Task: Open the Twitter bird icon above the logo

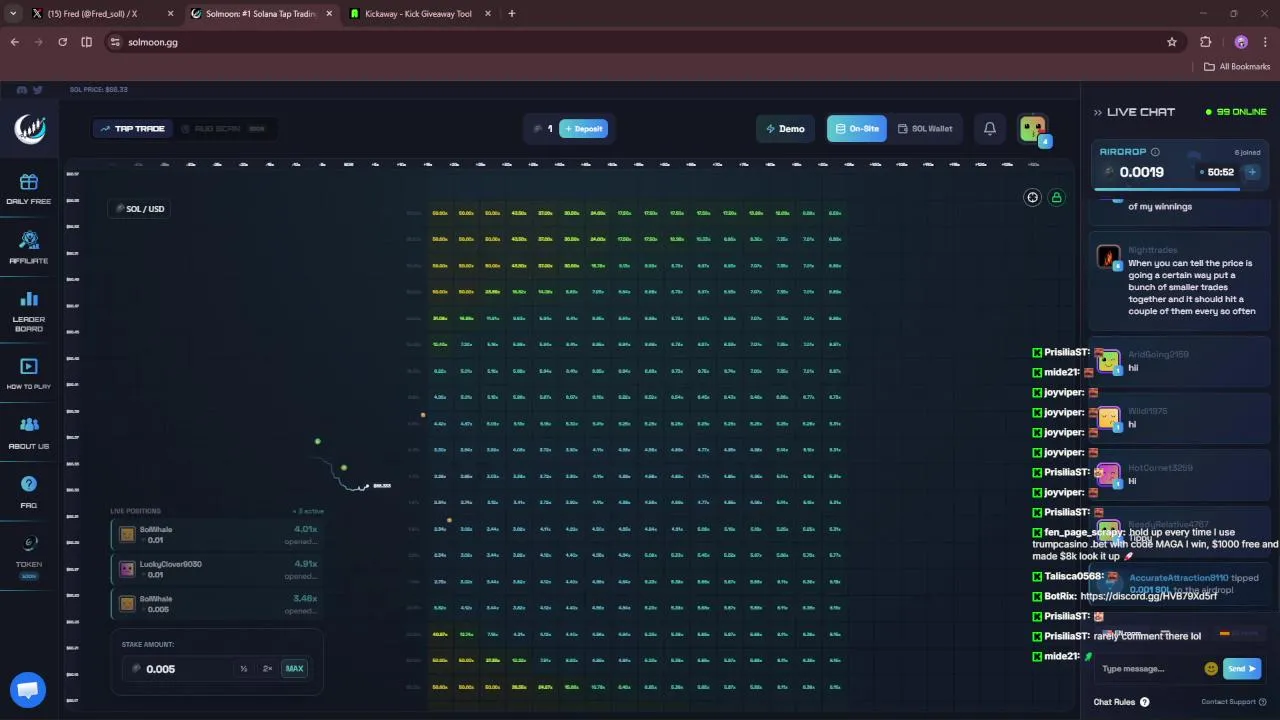Action: (38, 90)
